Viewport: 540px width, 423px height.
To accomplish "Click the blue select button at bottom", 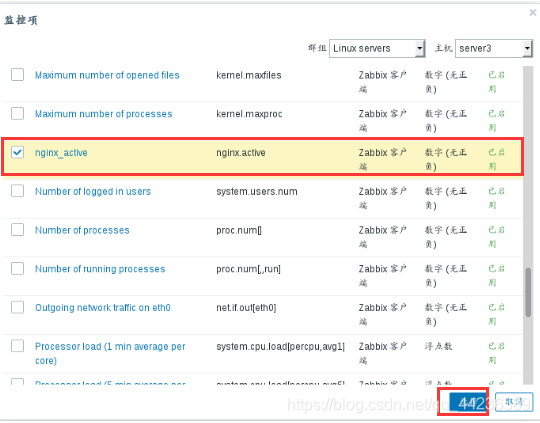I will click(x=468, y=402).
